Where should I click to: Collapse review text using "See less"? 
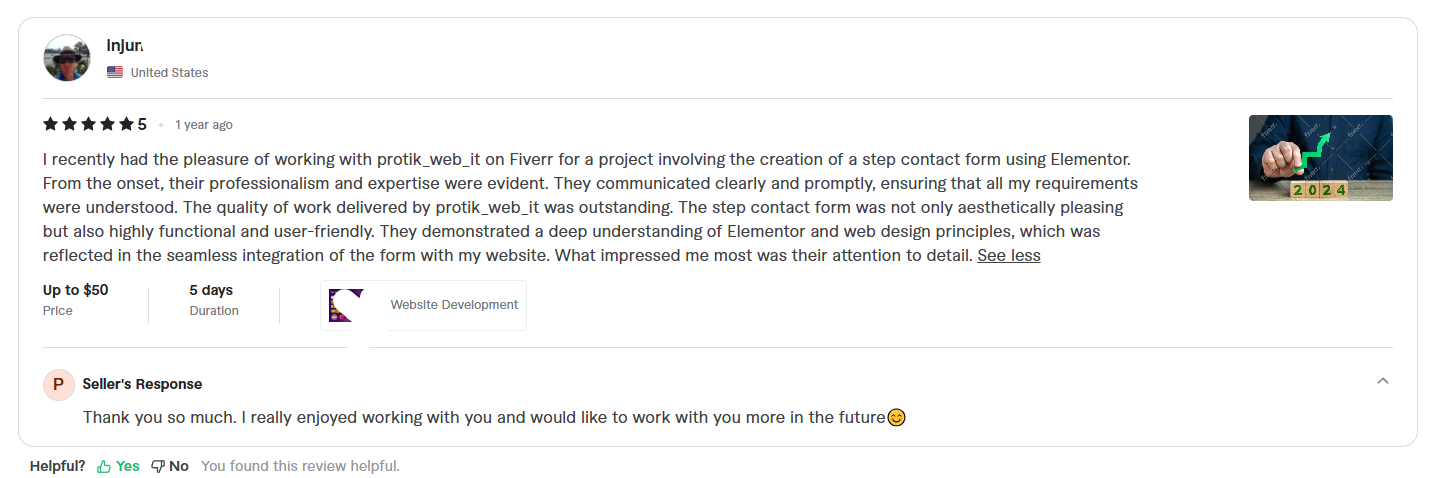pos(1008,255)
